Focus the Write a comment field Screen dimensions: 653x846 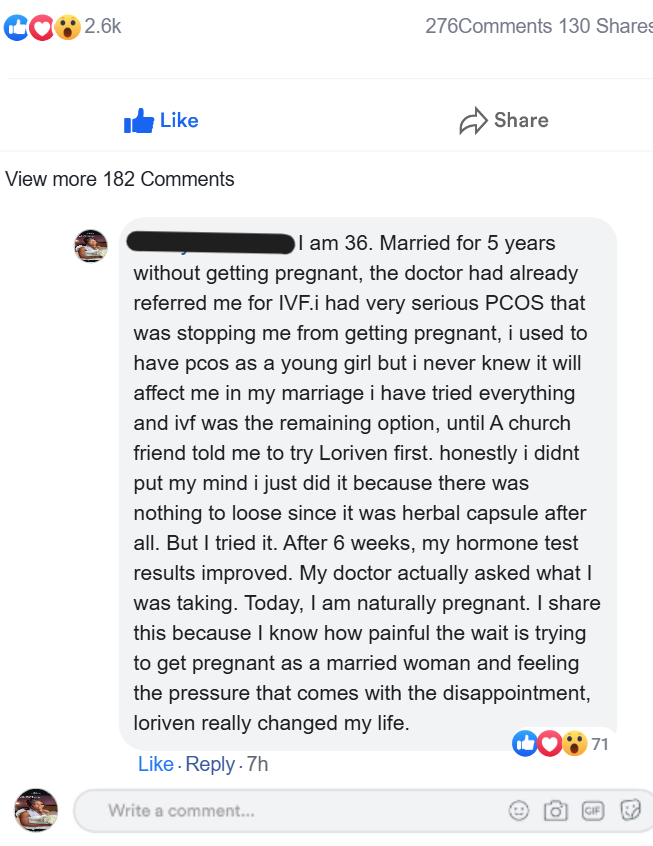(x=290, y=811)
